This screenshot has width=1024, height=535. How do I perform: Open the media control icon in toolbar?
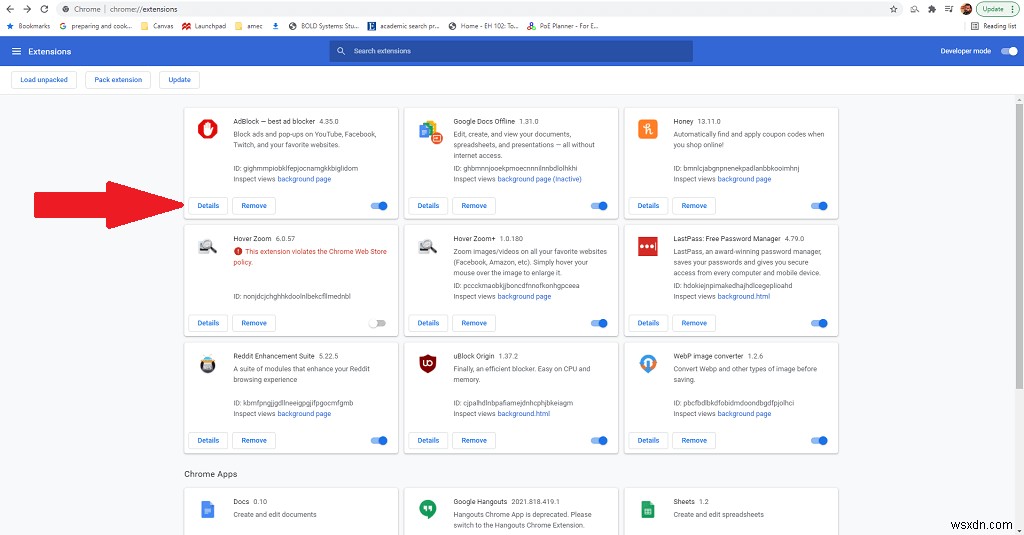949,9
